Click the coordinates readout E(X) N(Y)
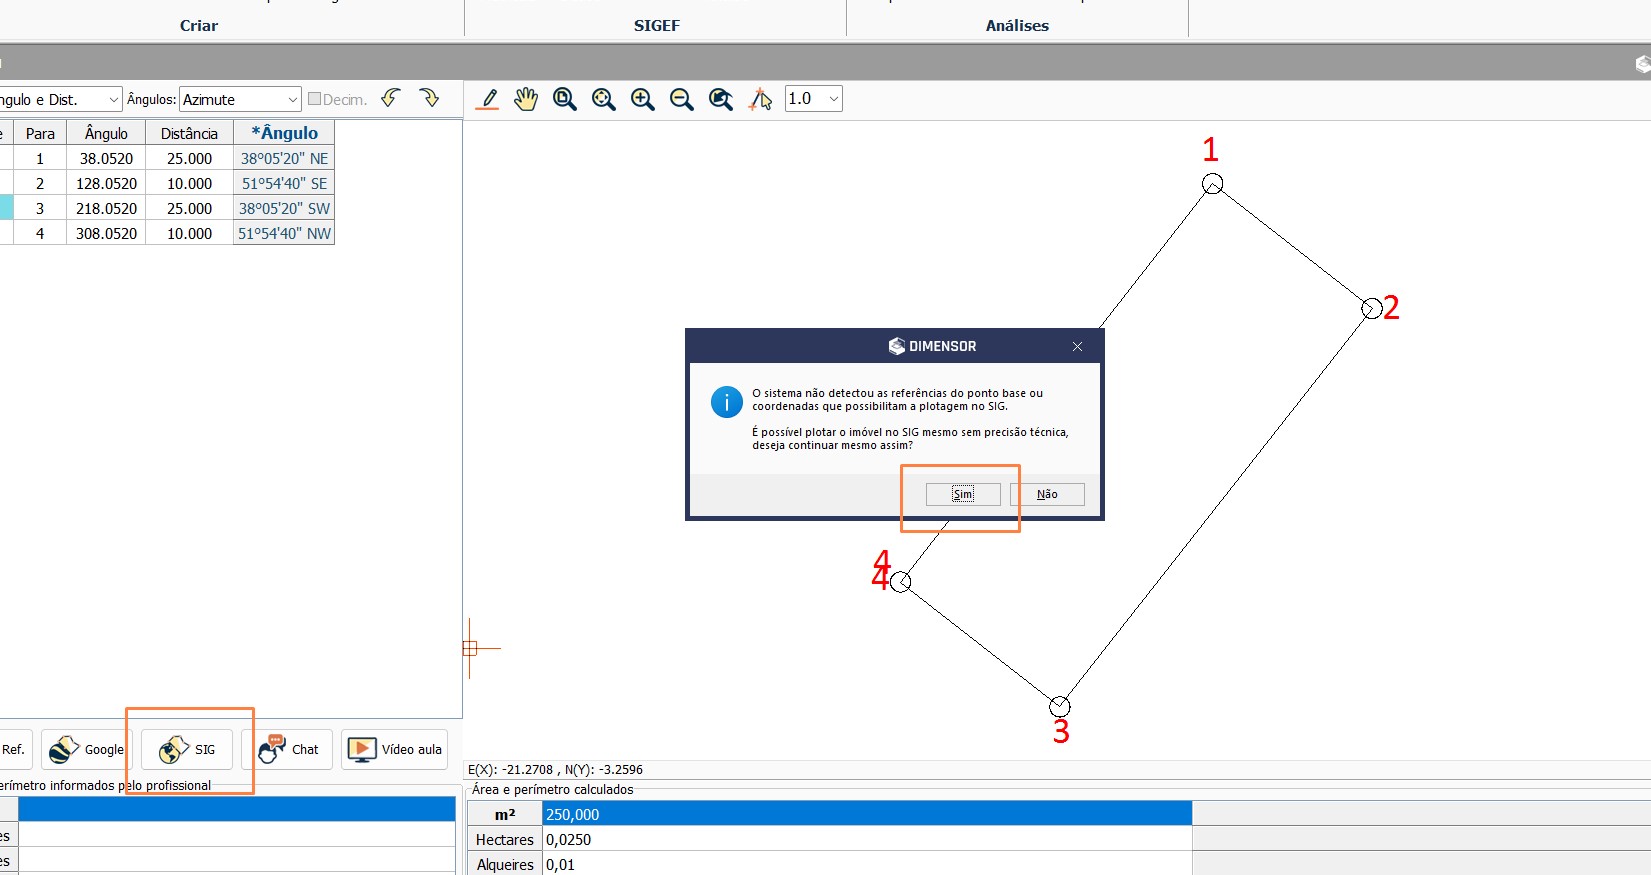The height and width of the screenshot is (875, 1651). pyautogui.click(x=555, y=769)
